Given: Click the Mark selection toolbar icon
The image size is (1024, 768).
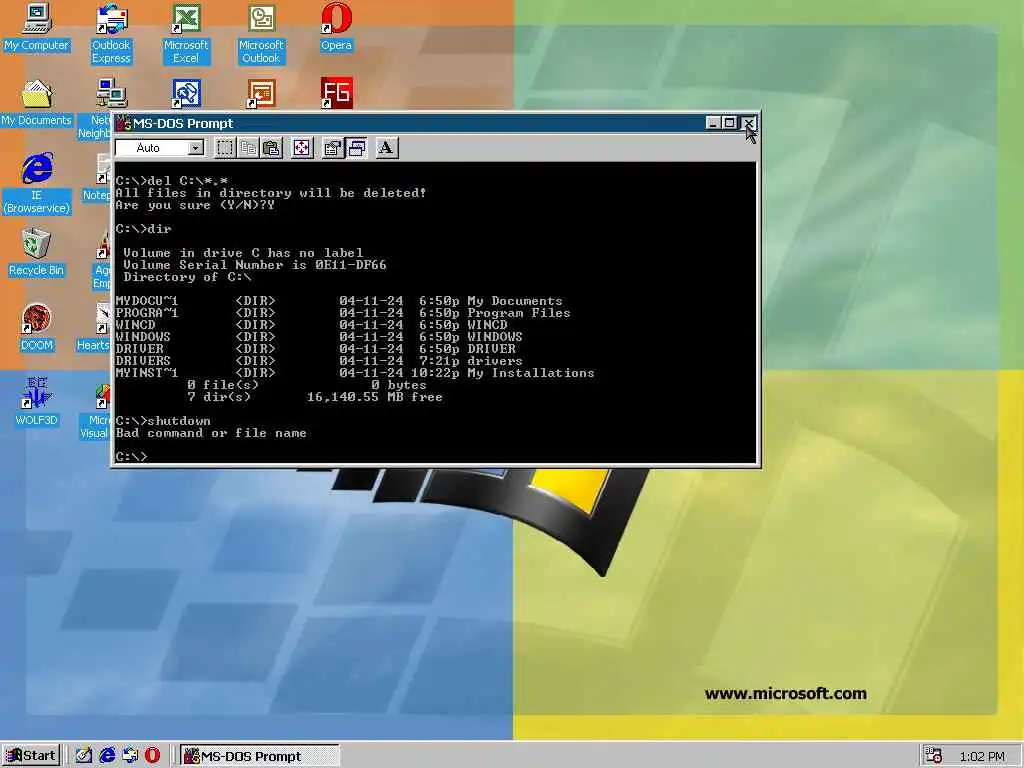Looking at the screenshot, I should (x=225, y=148).
